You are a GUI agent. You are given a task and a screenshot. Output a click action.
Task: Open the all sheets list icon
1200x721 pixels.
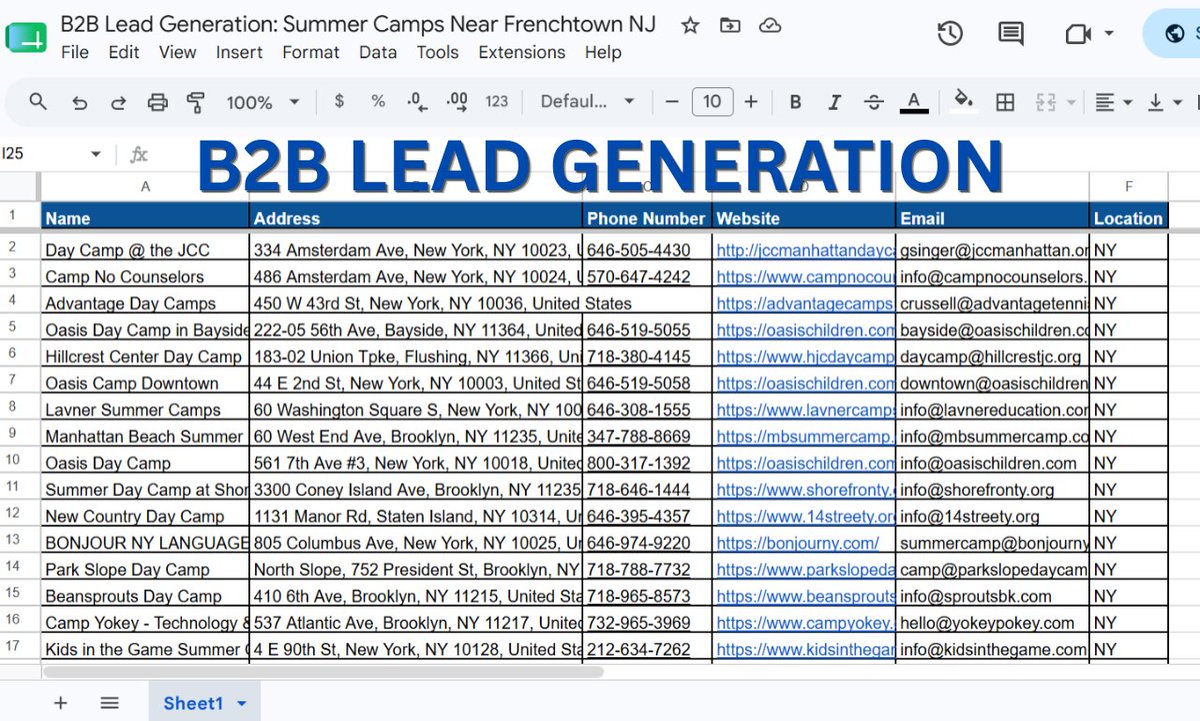click(109, 703)
